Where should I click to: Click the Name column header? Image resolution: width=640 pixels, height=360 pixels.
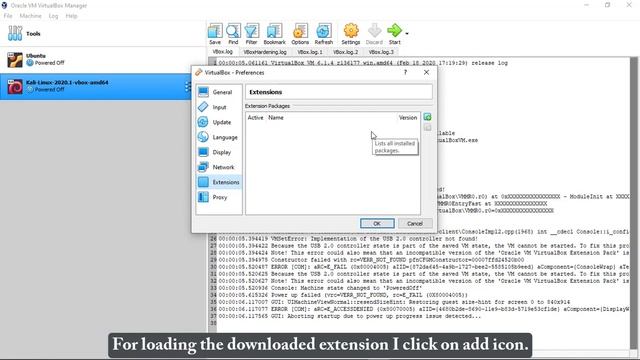tap(276, 118)
